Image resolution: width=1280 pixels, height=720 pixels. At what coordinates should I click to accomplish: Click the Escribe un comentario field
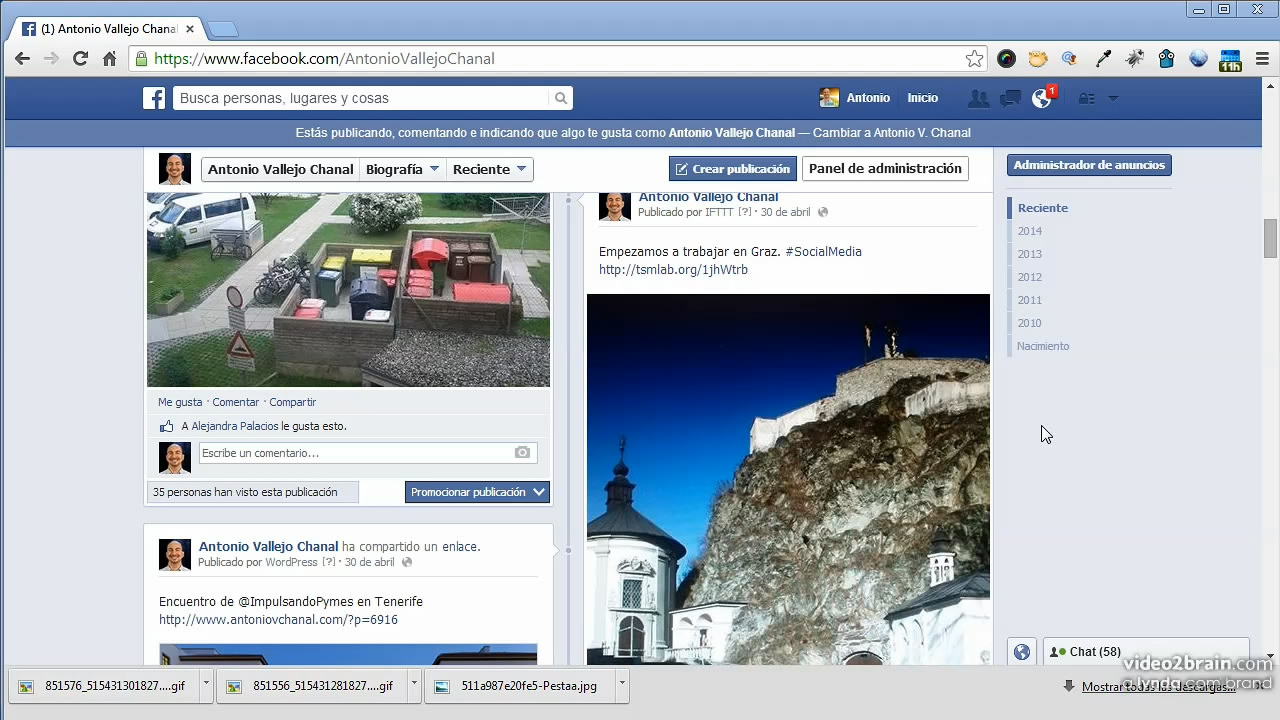click(x=368, y=453)
